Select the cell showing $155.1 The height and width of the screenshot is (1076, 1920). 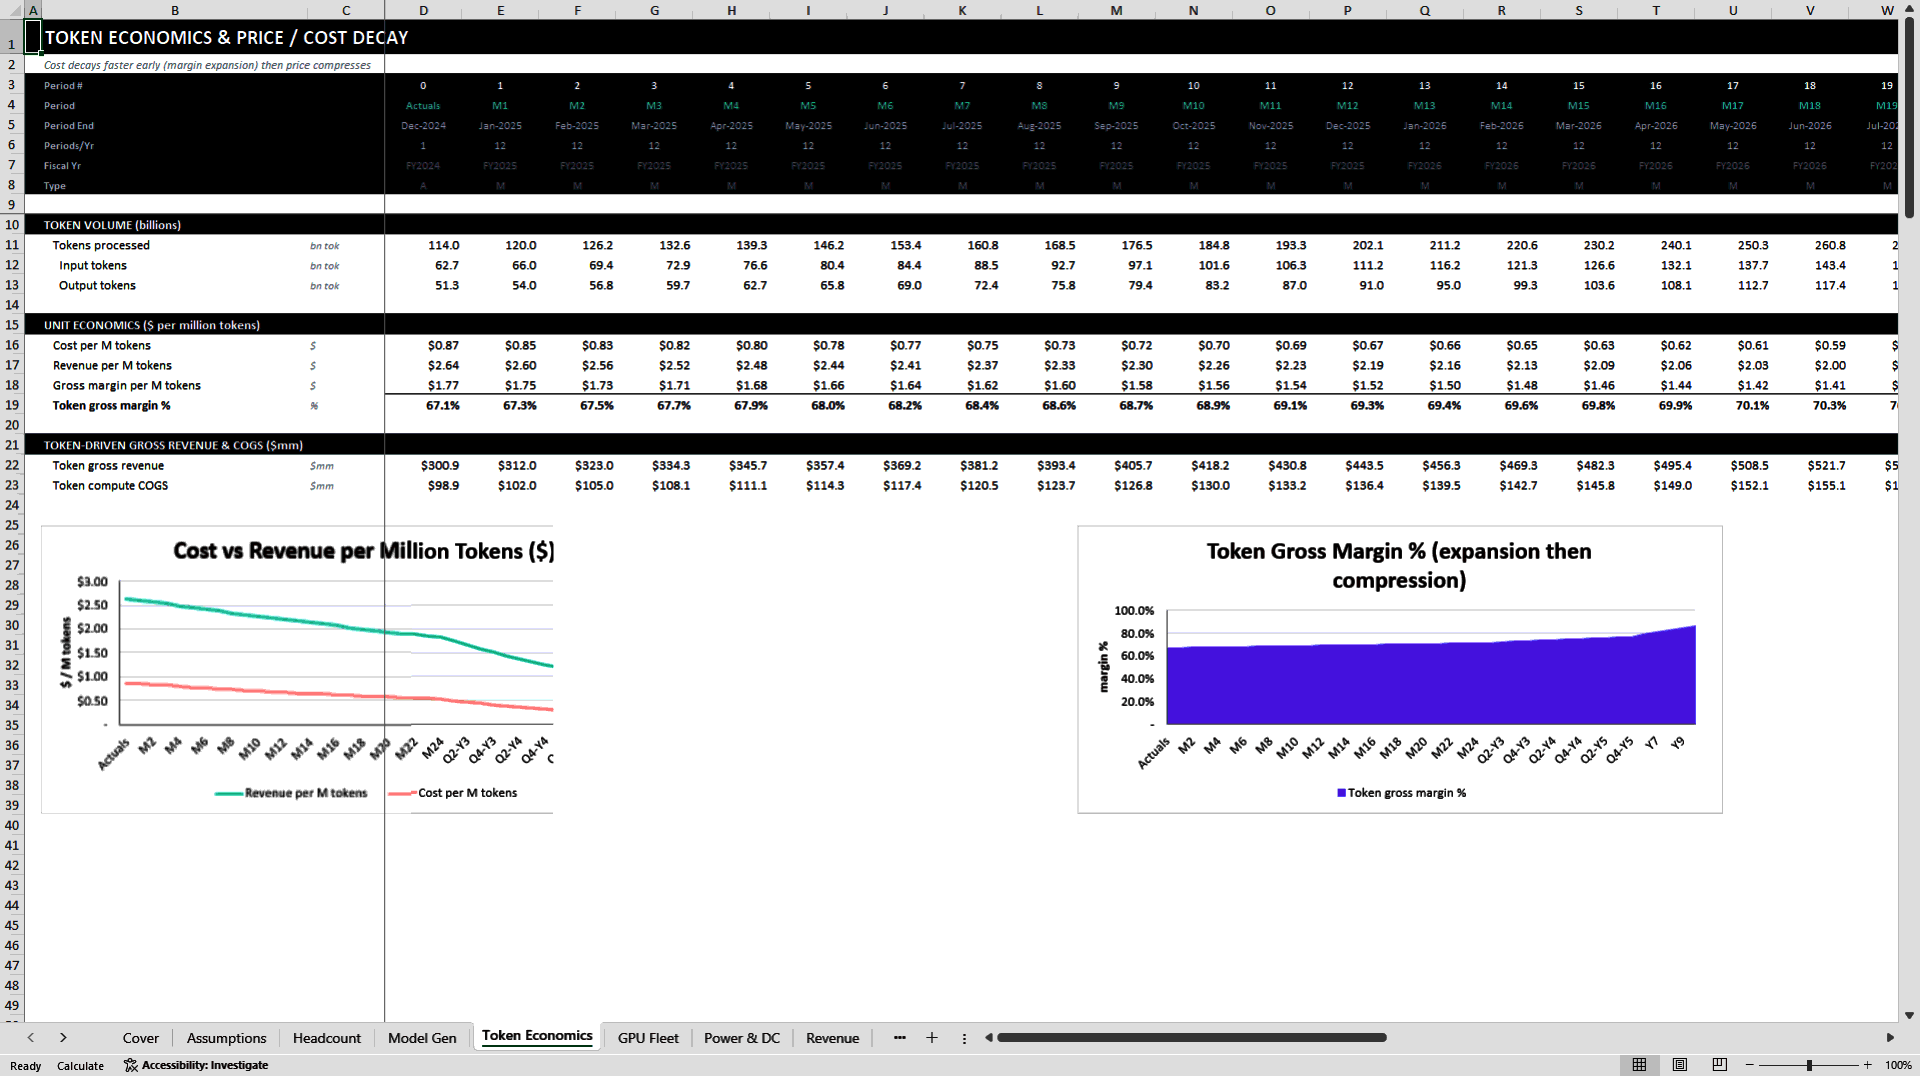1809,485
